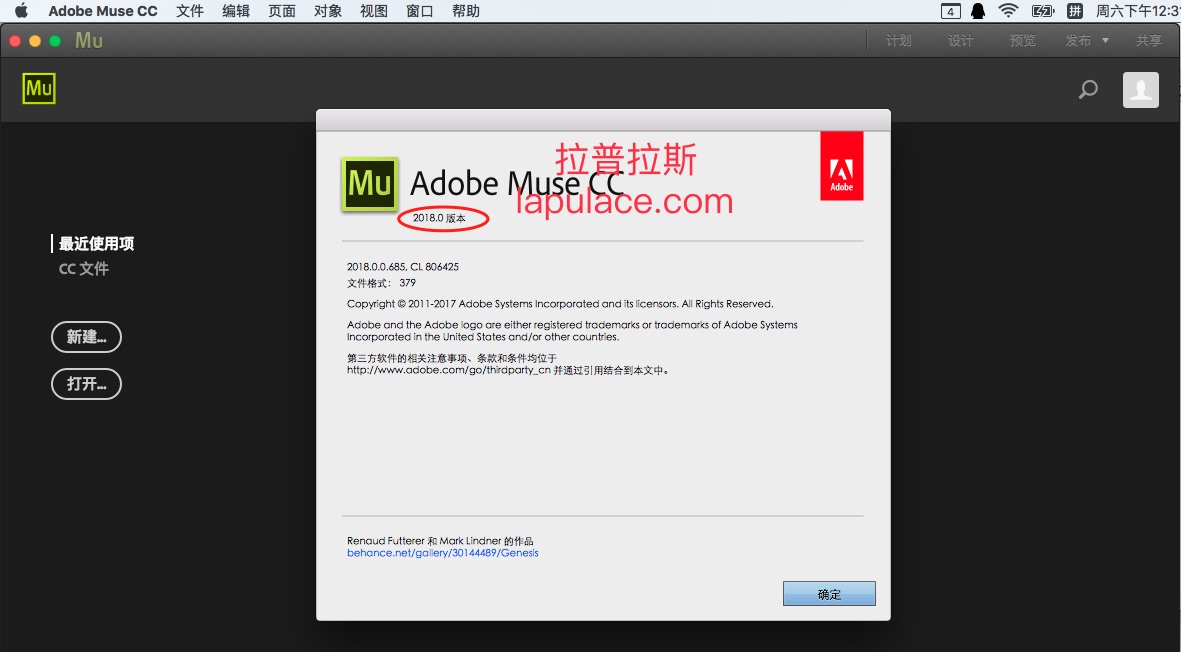The height and width of the screenshot is (652, 1181).
Task: Click 确定 to close the about dialog
Action: point(829,594)
